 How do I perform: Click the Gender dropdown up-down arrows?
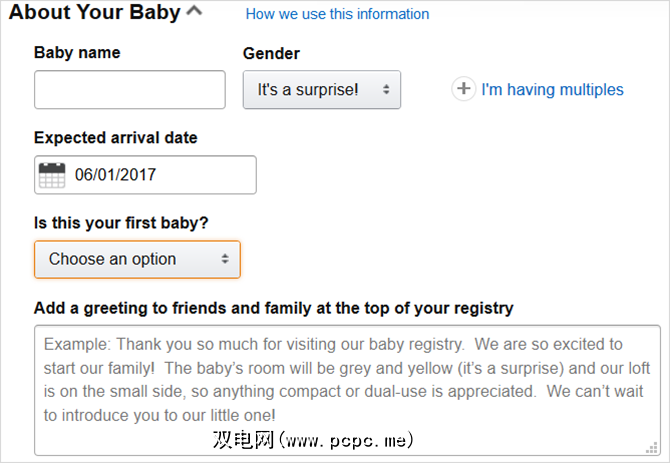385,90
